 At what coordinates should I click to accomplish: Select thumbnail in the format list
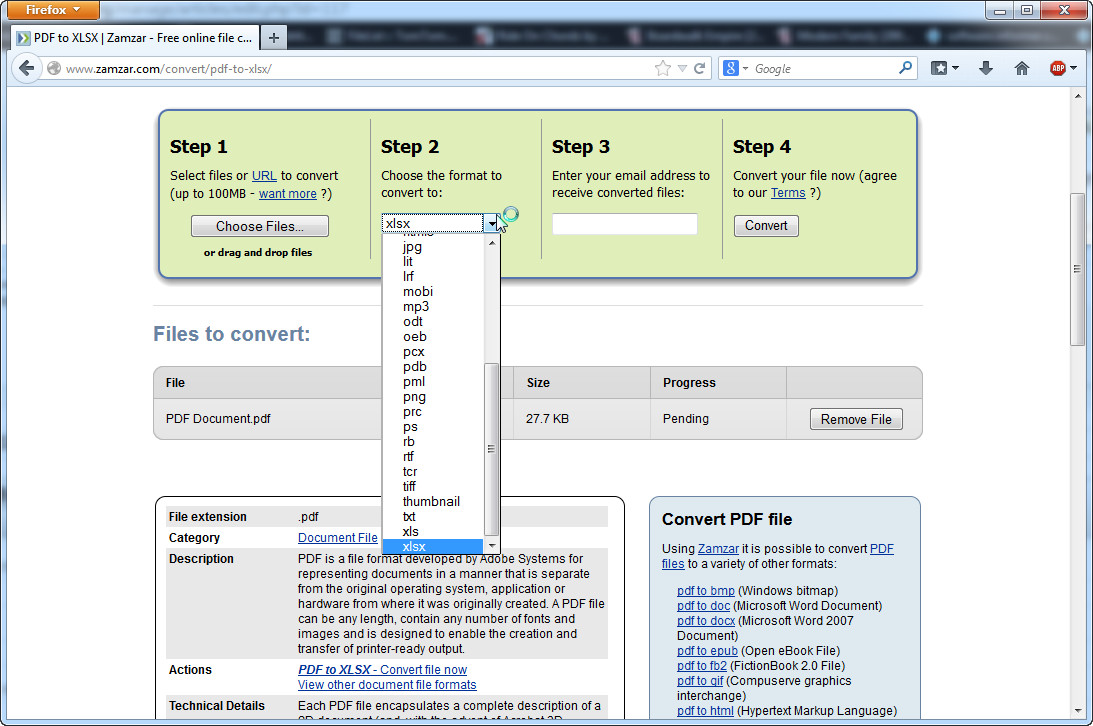pyautogui.click(x=431, y=502)
